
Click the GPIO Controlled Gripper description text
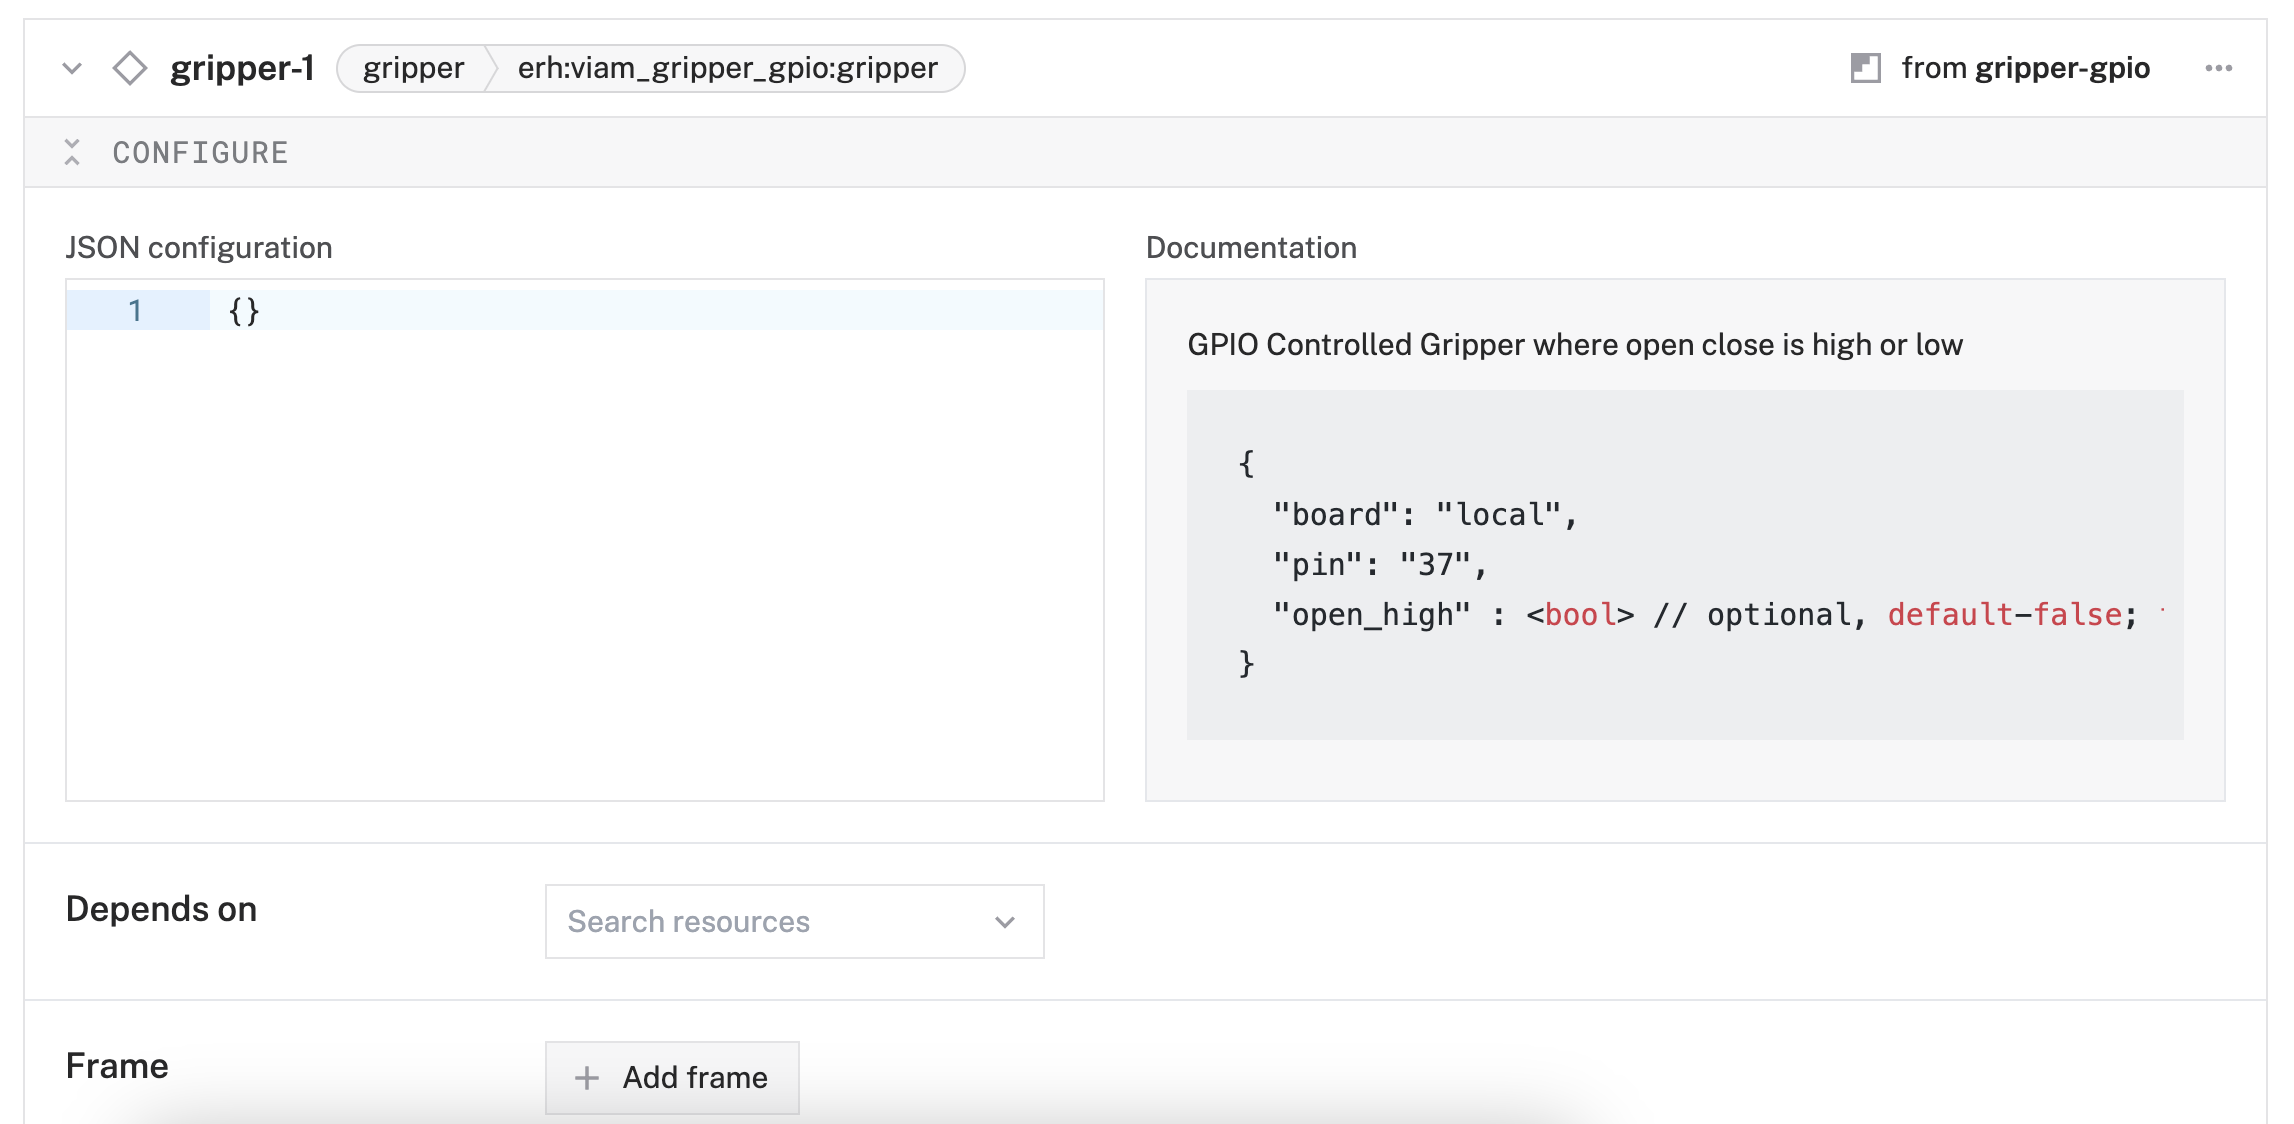(x=1575, y=345)
